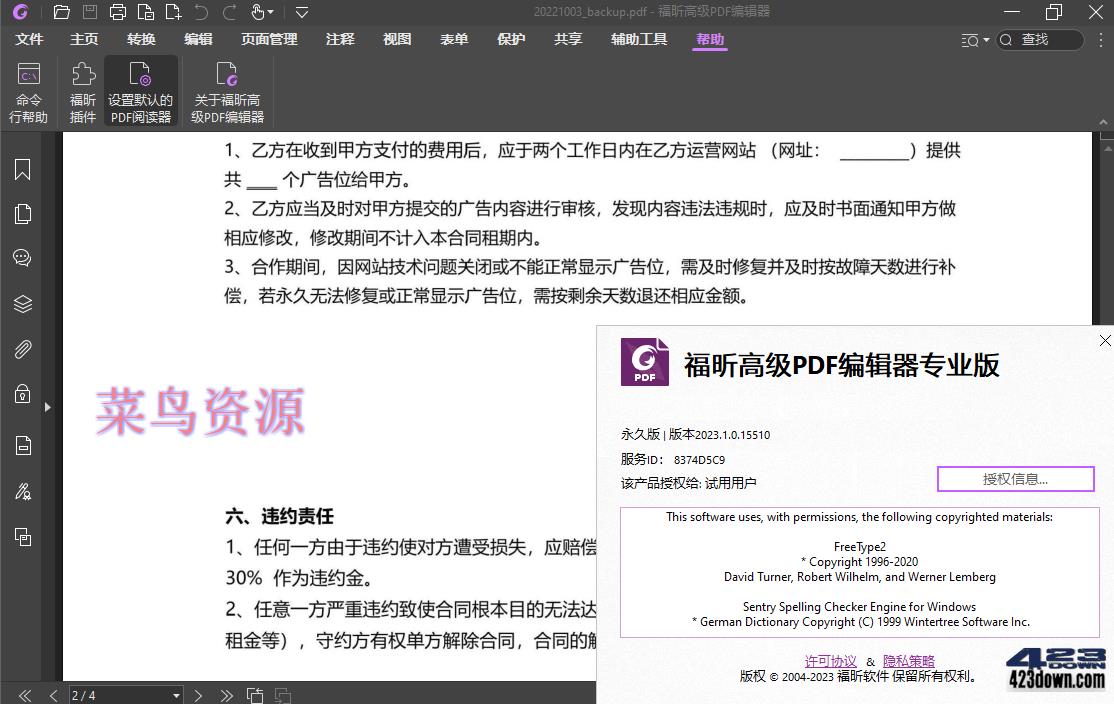The image size is (1114, 704).
Task: Open 命令行帮助 from the ribbon
Action: [x=28, y=88]
